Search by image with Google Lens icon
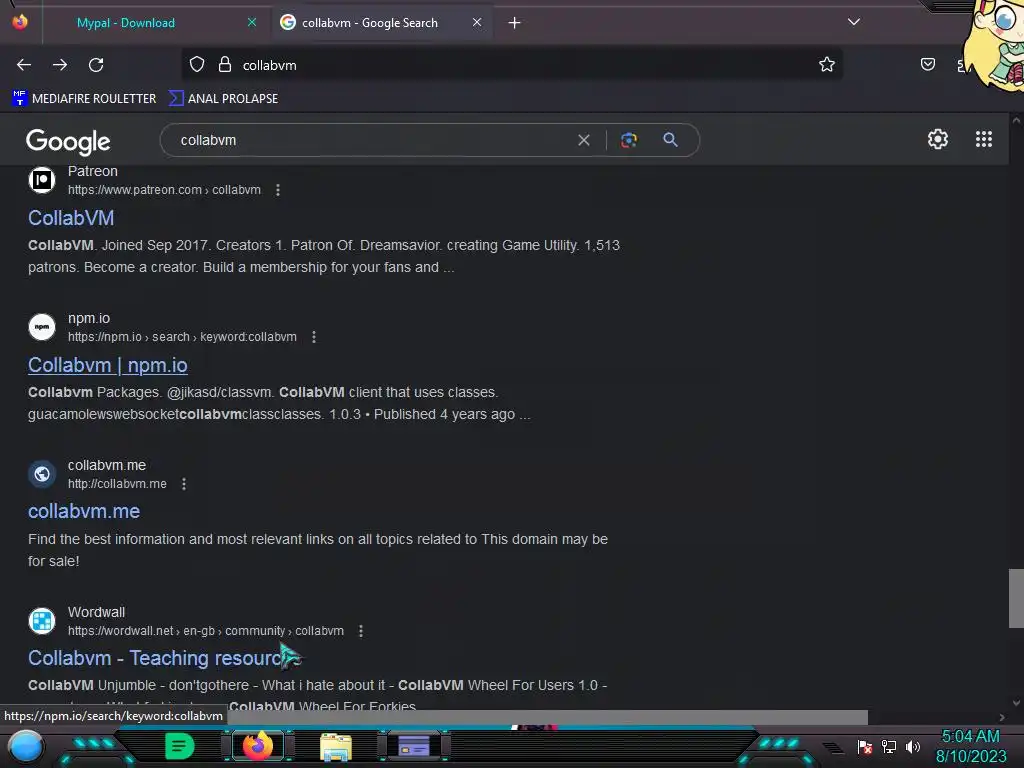Image resolution: width=1024 pixels, height=768 pixels. click(628, 140)
